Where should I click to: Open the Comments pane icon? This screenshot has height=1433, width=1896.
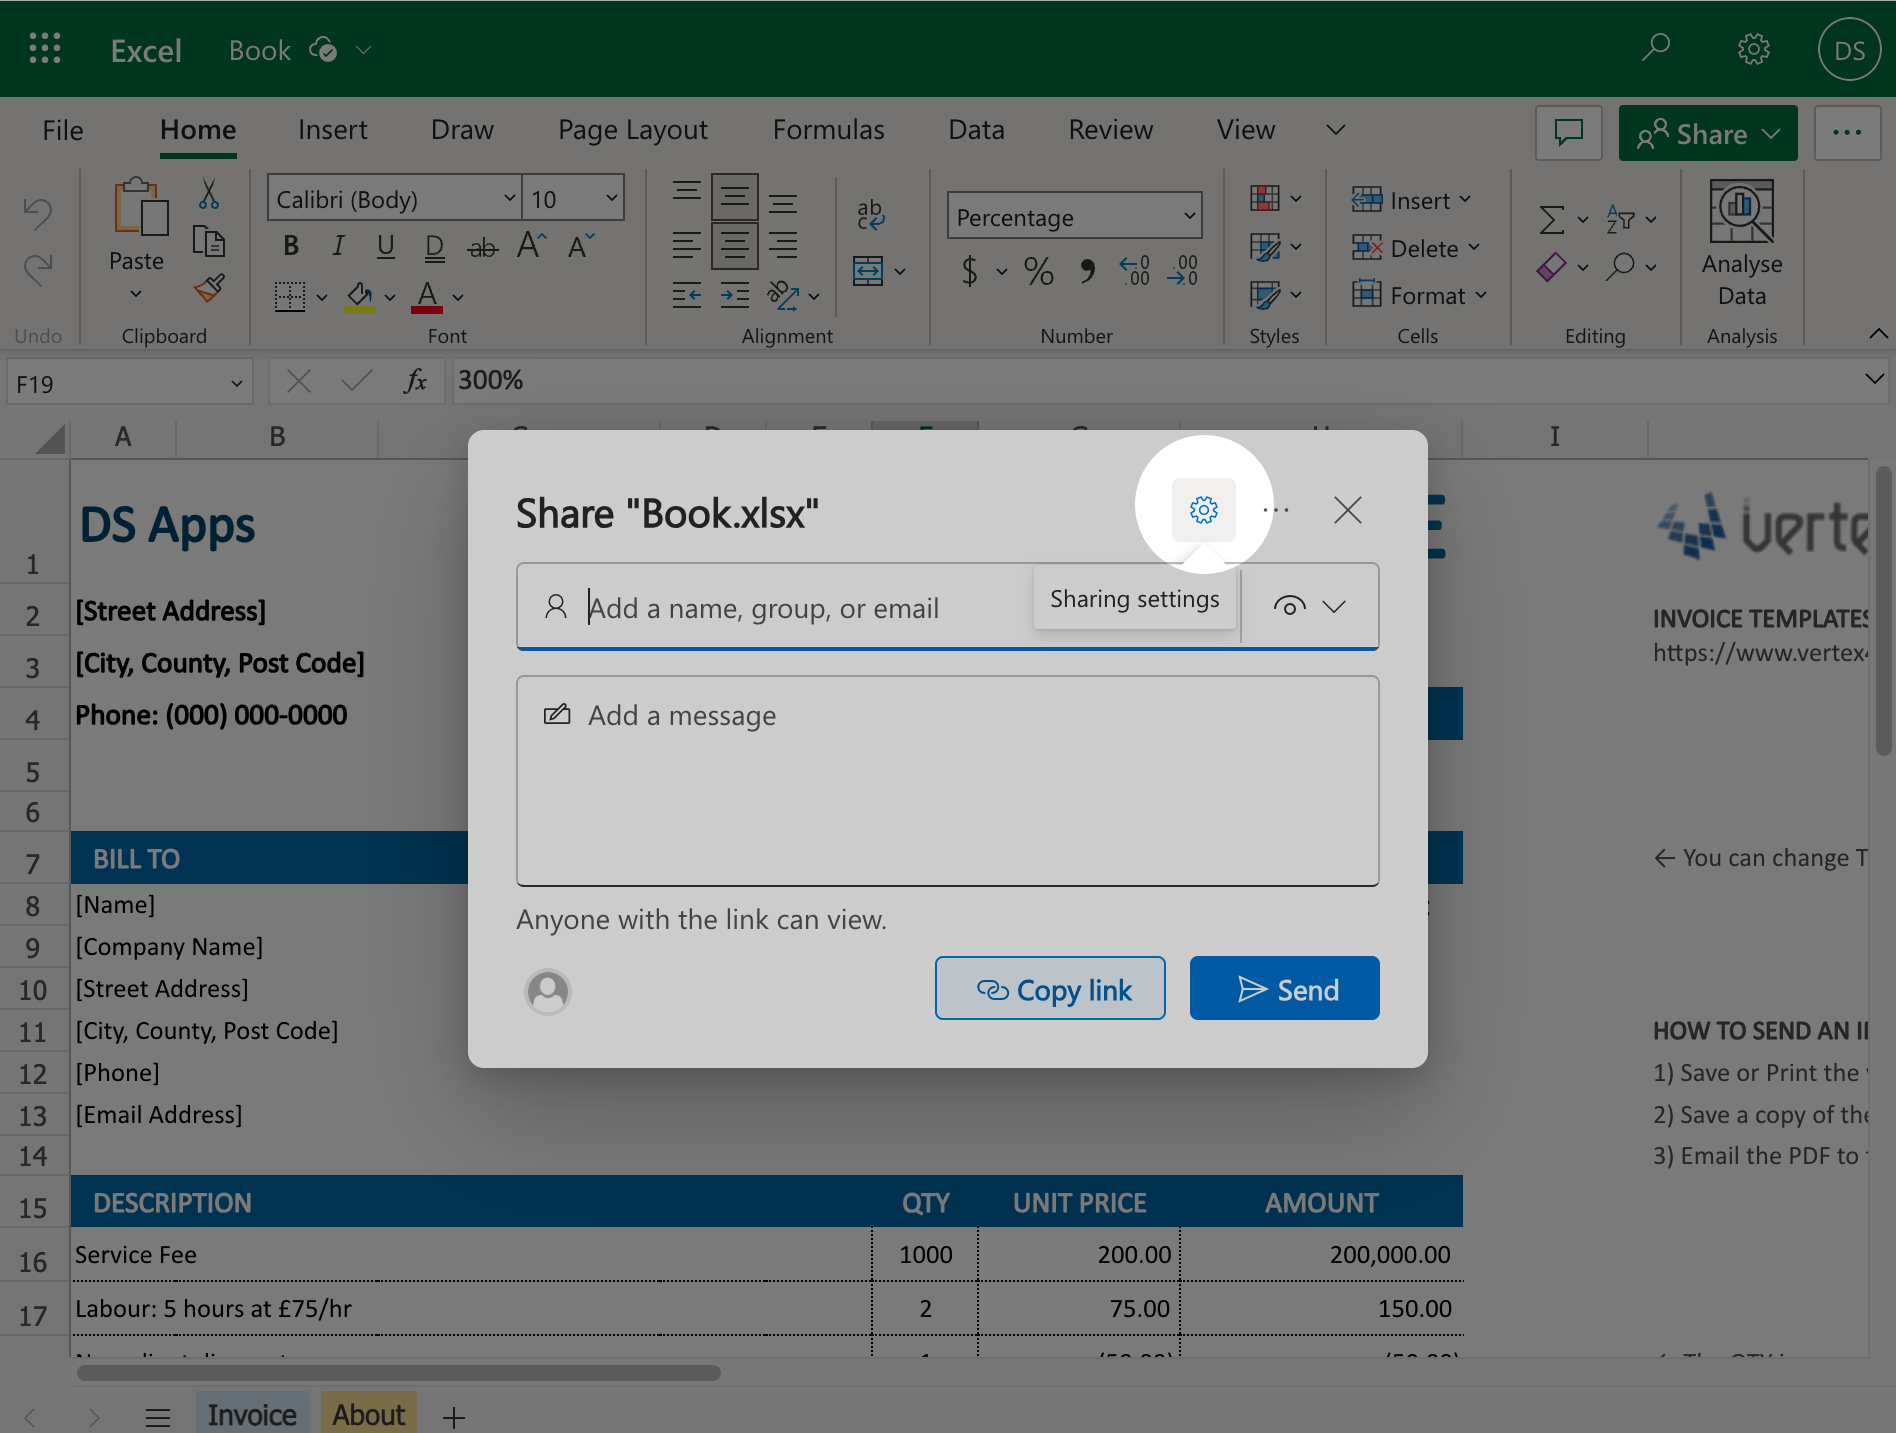pos(1568,133)
